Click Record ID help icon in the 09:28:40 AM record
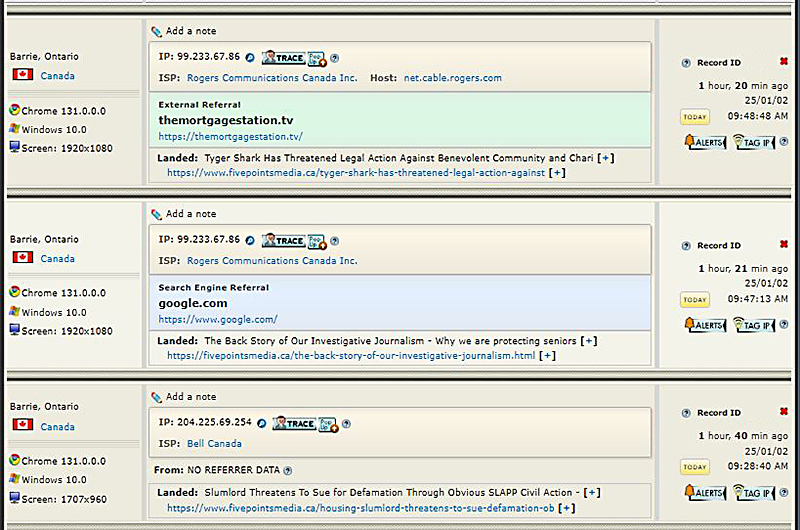The image size is (800, 530). 686,413
